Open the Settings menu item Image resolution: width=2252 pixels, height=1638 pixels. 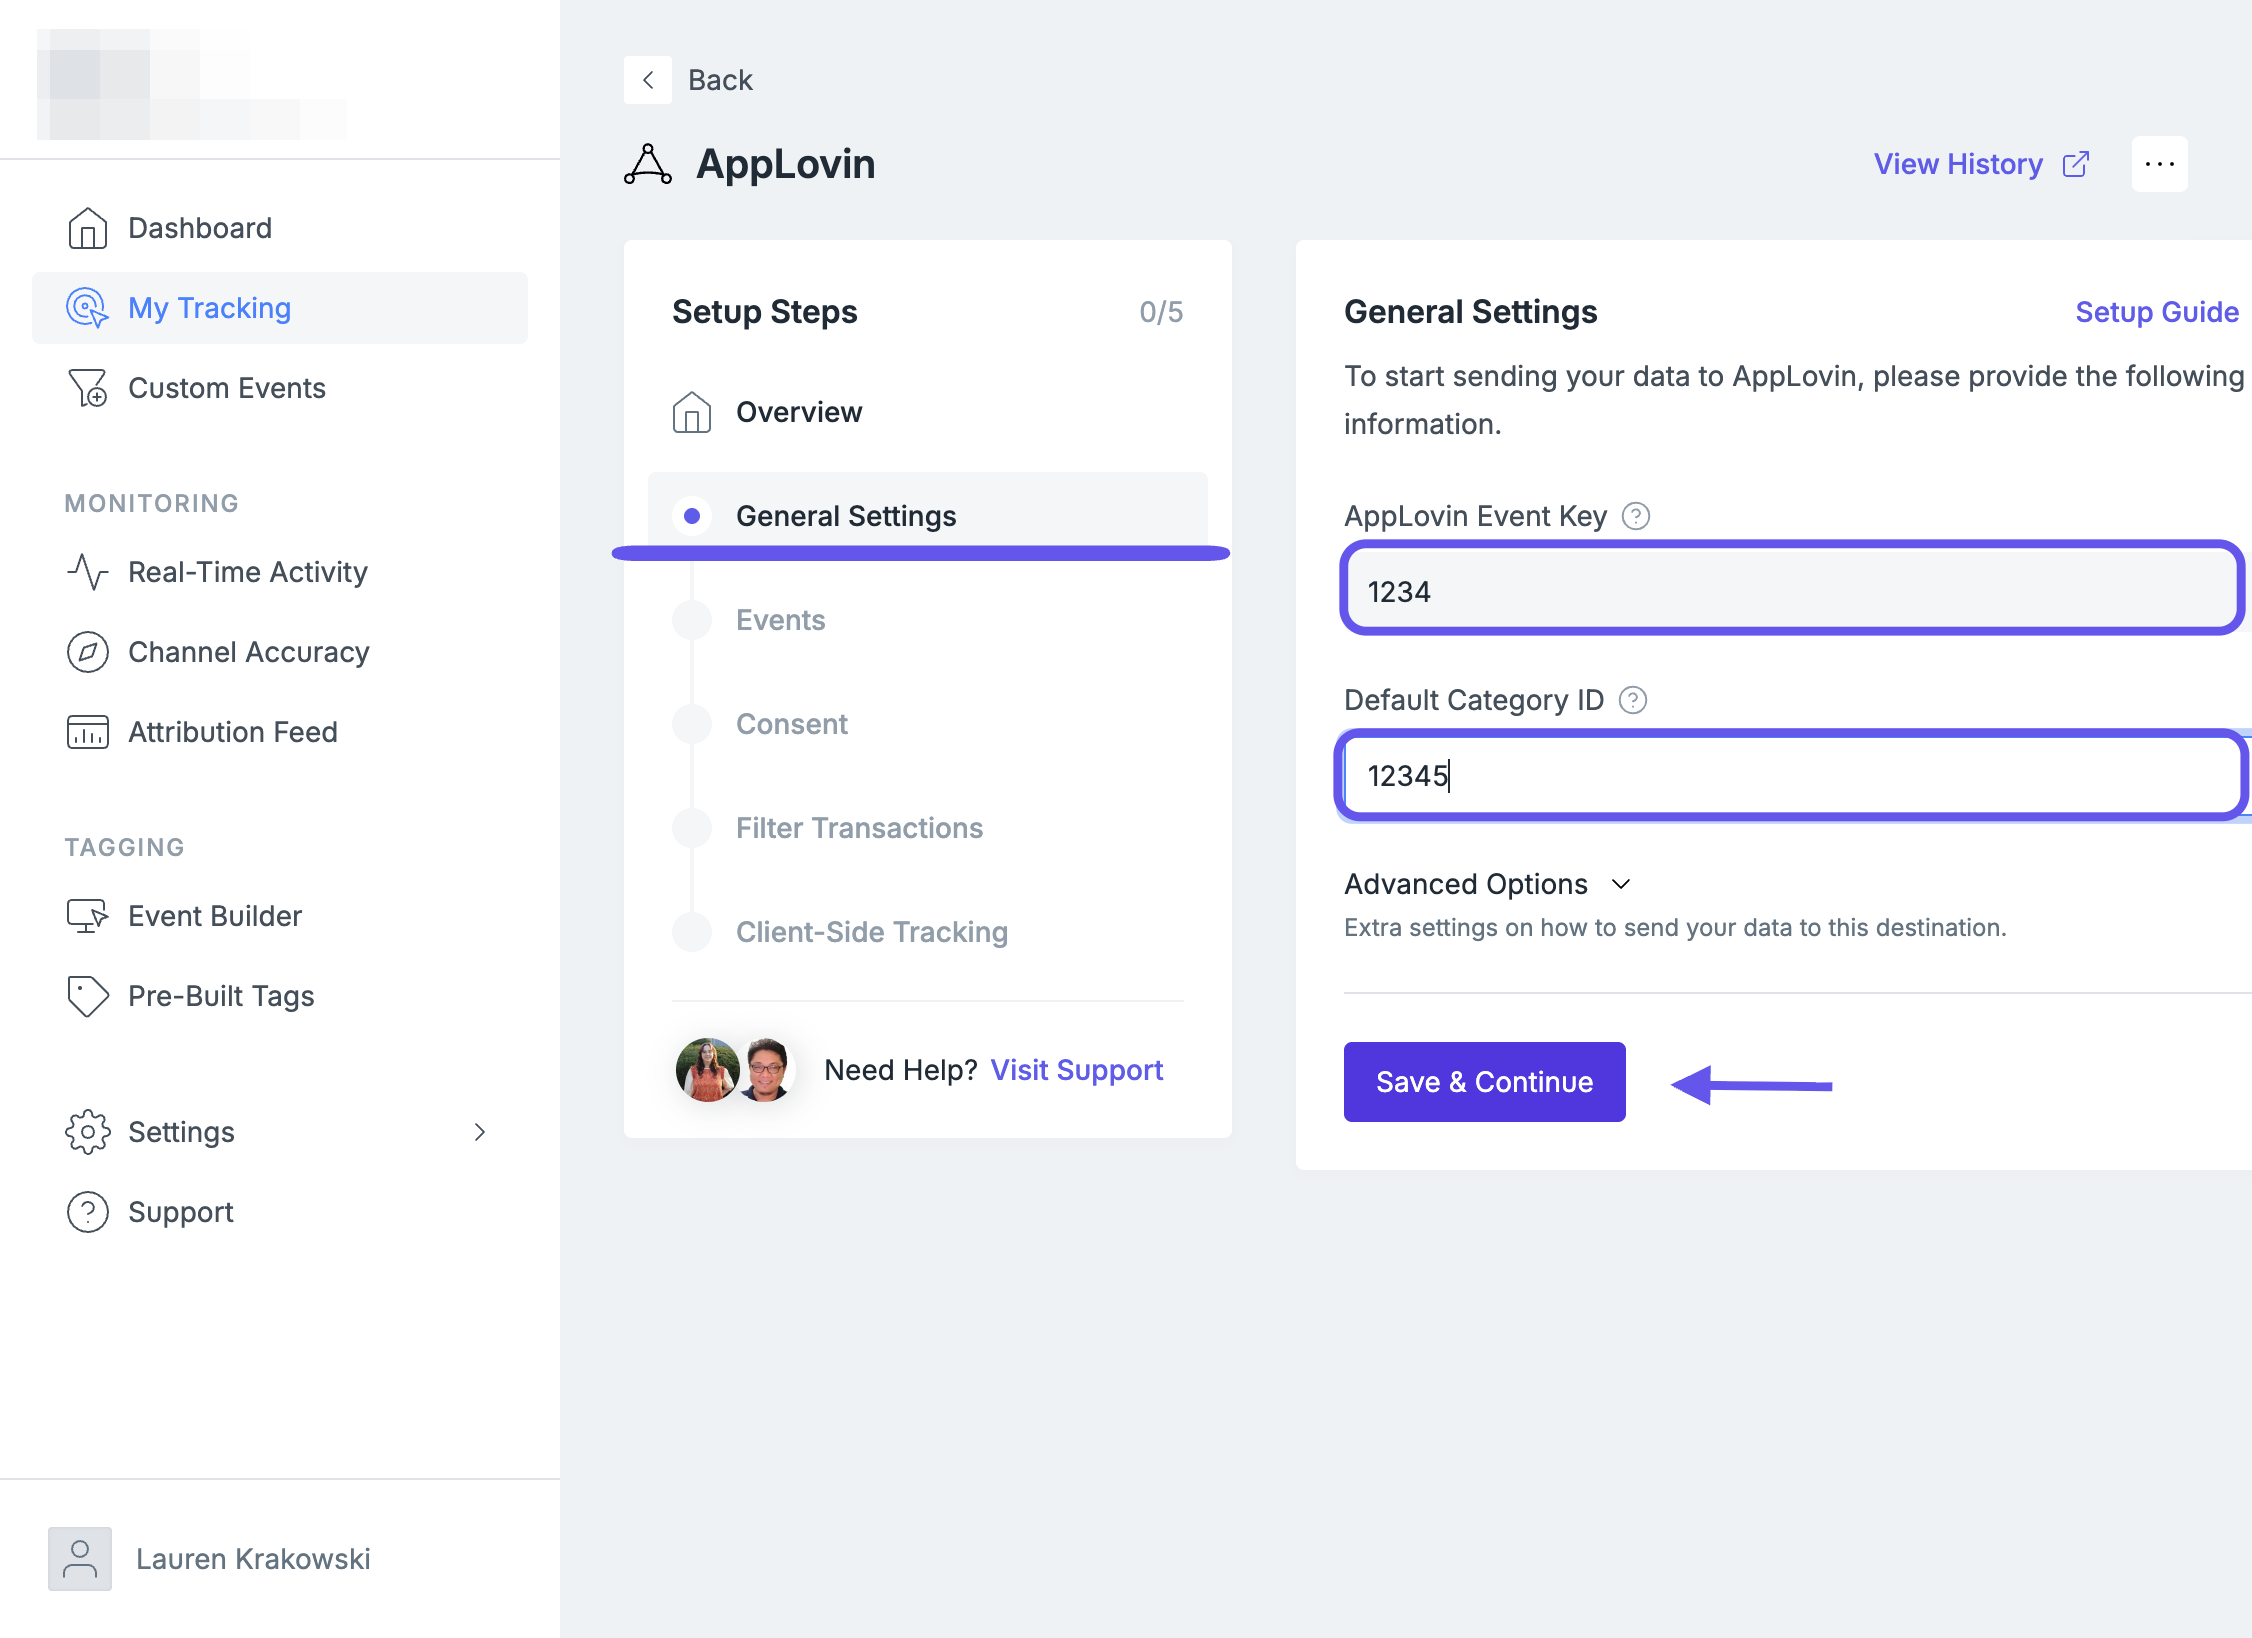(280, 1132)
